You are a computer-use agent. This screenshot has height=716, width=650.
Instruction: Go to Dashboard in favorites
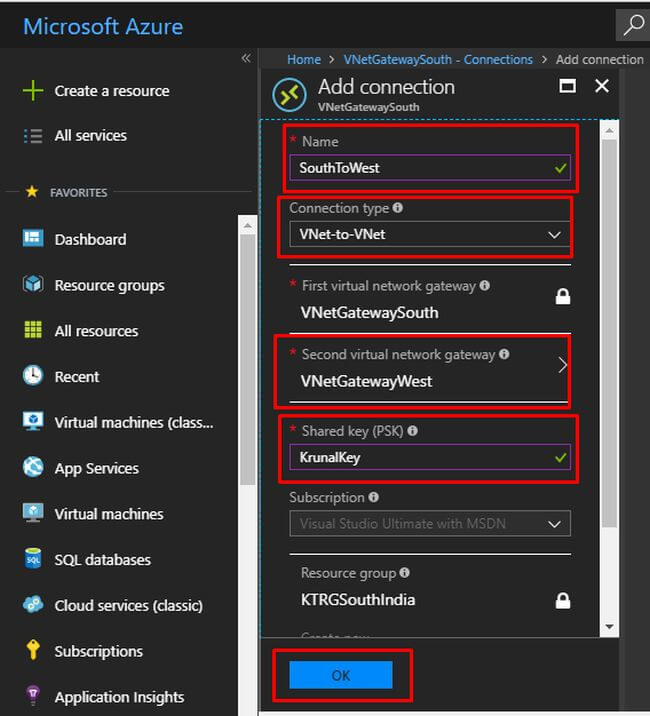[x=90, y=239]
